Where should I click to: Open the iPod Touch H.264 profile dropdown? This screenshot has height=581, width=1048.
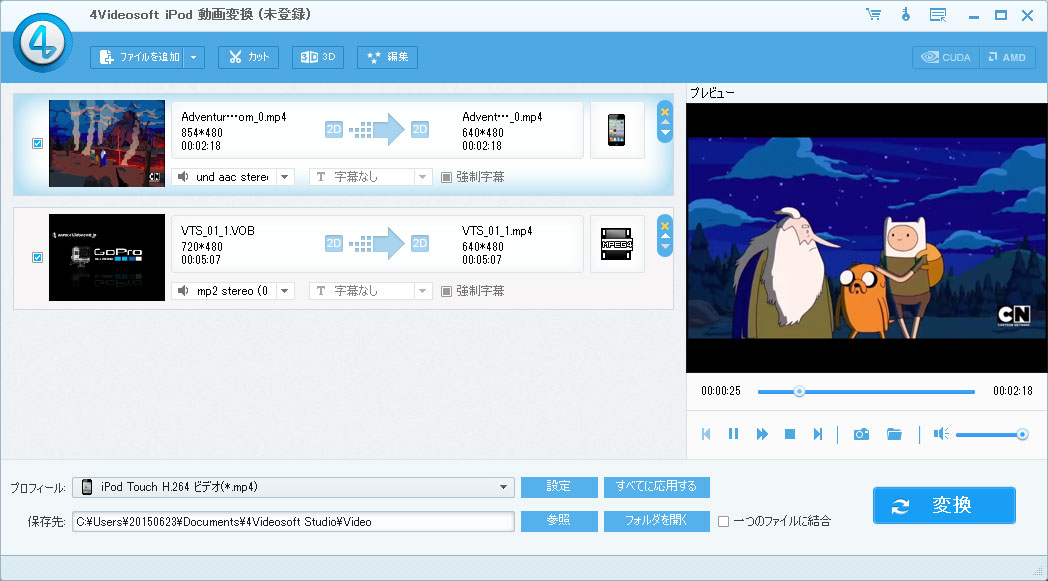point(293,487)
